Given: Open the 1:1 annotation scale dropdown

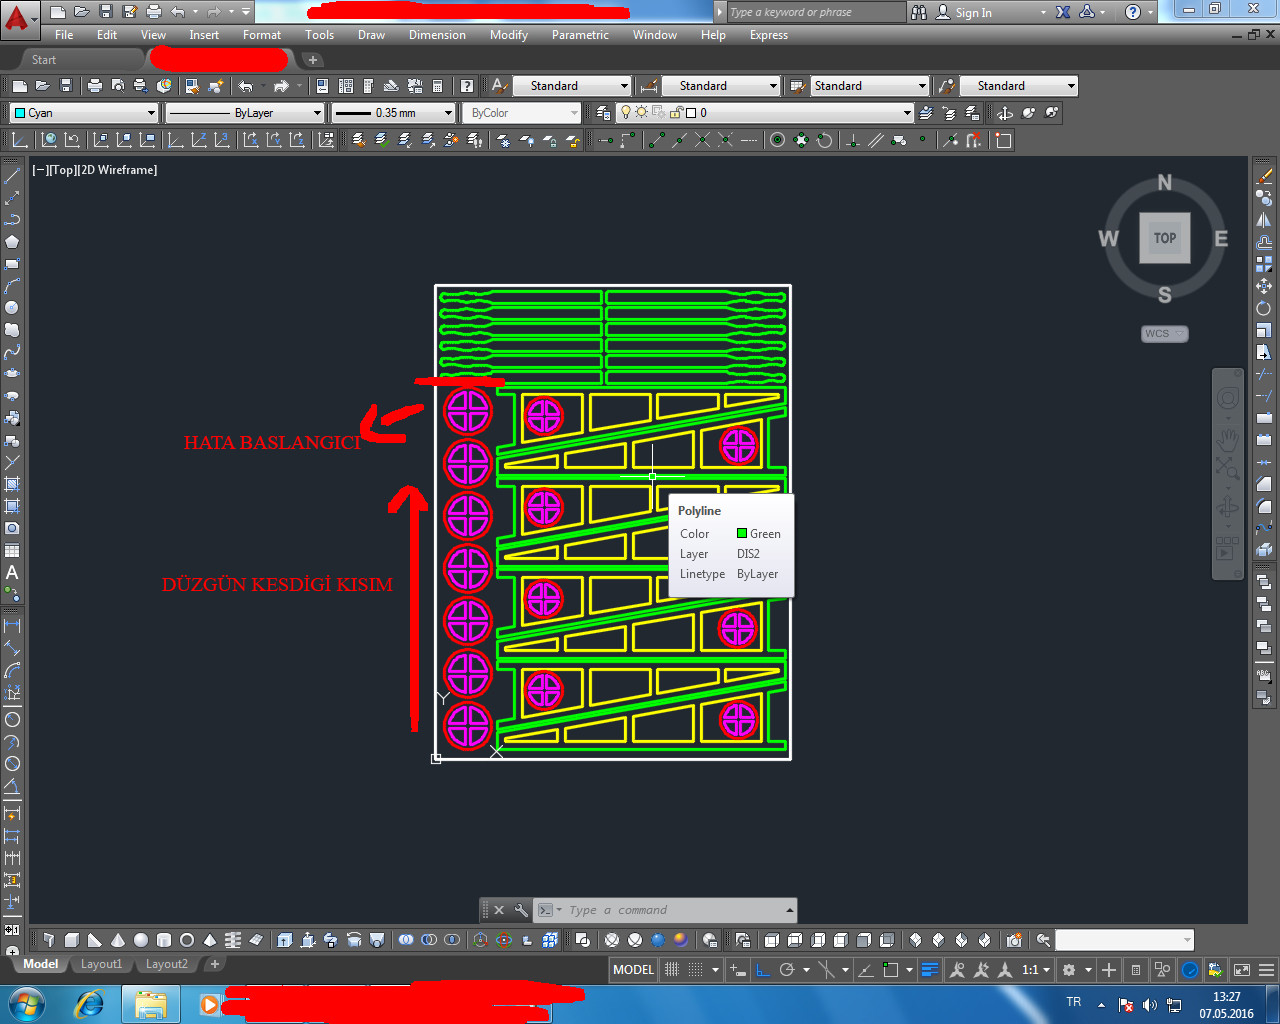Looking at the screenshot, I should point(1036,970).
